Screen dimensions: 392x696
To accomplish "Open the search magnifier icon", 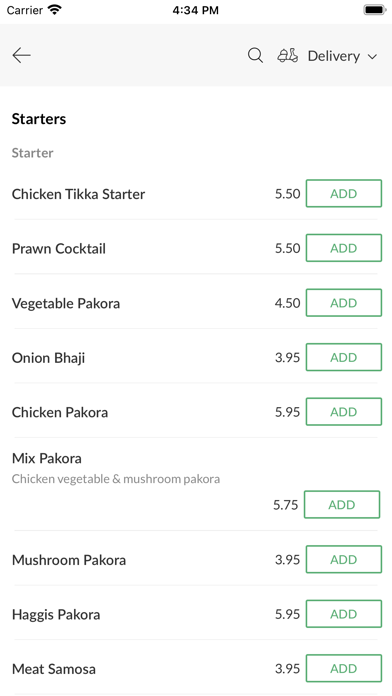I will [x=255, y=55].
